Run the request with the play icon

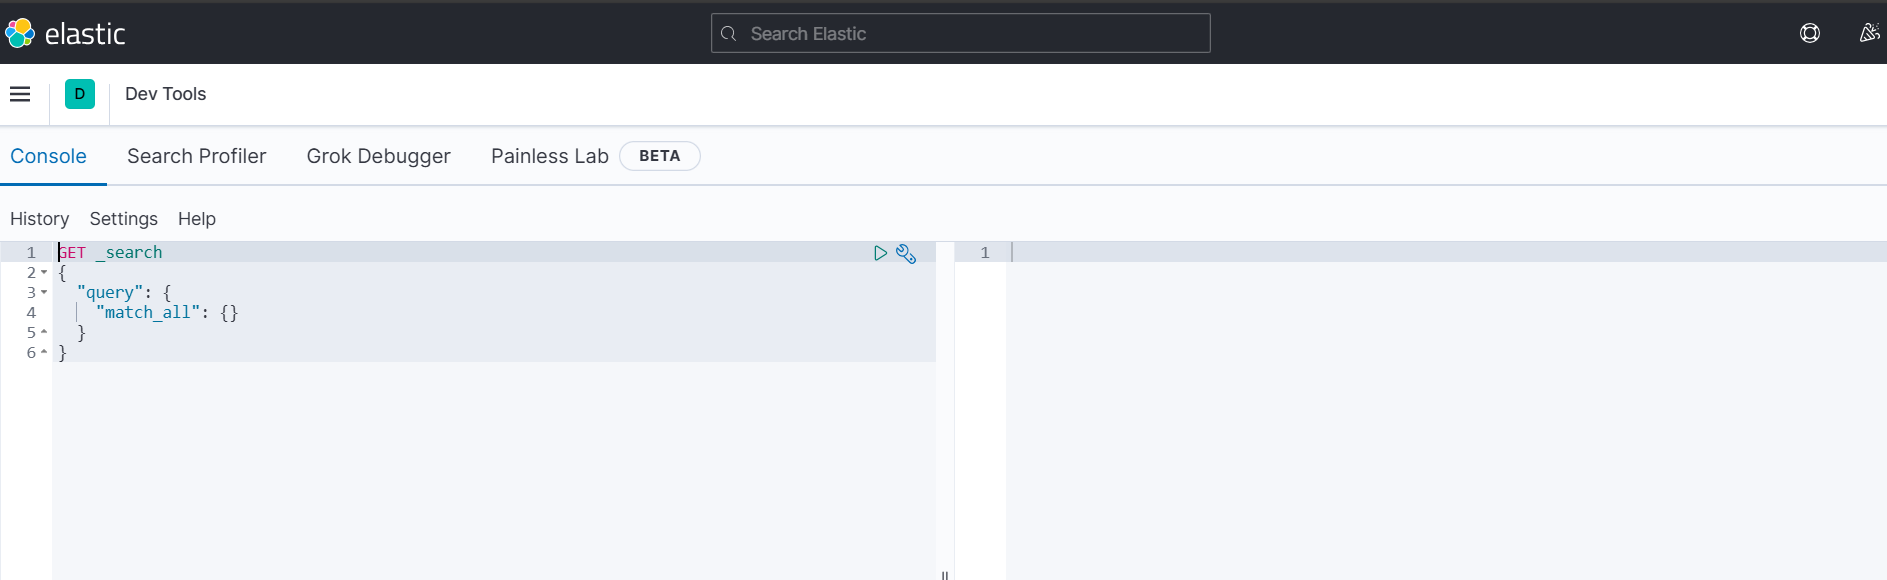pos(880,253)
